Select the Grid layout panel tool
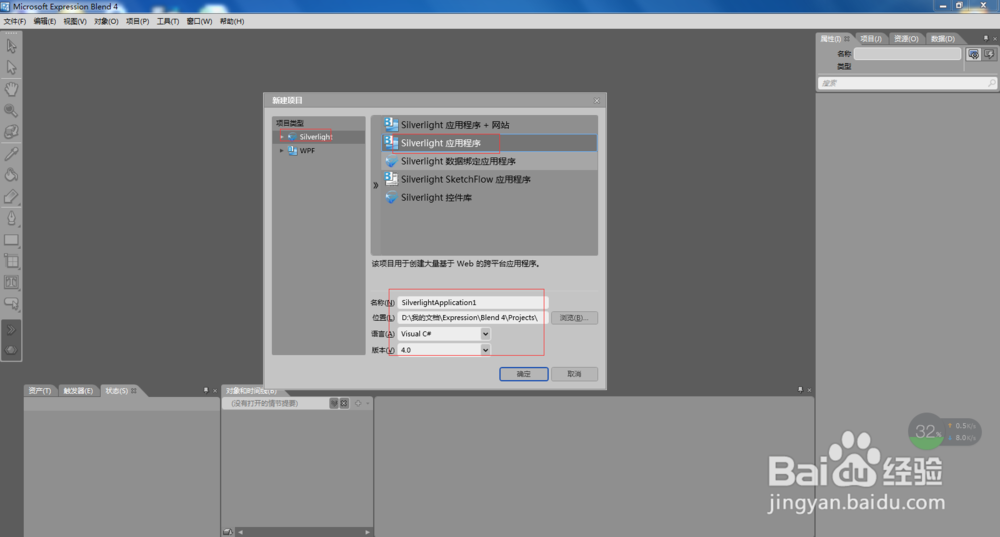The width and height of the screenshot is (1000, 537). [x=11, y=261]
